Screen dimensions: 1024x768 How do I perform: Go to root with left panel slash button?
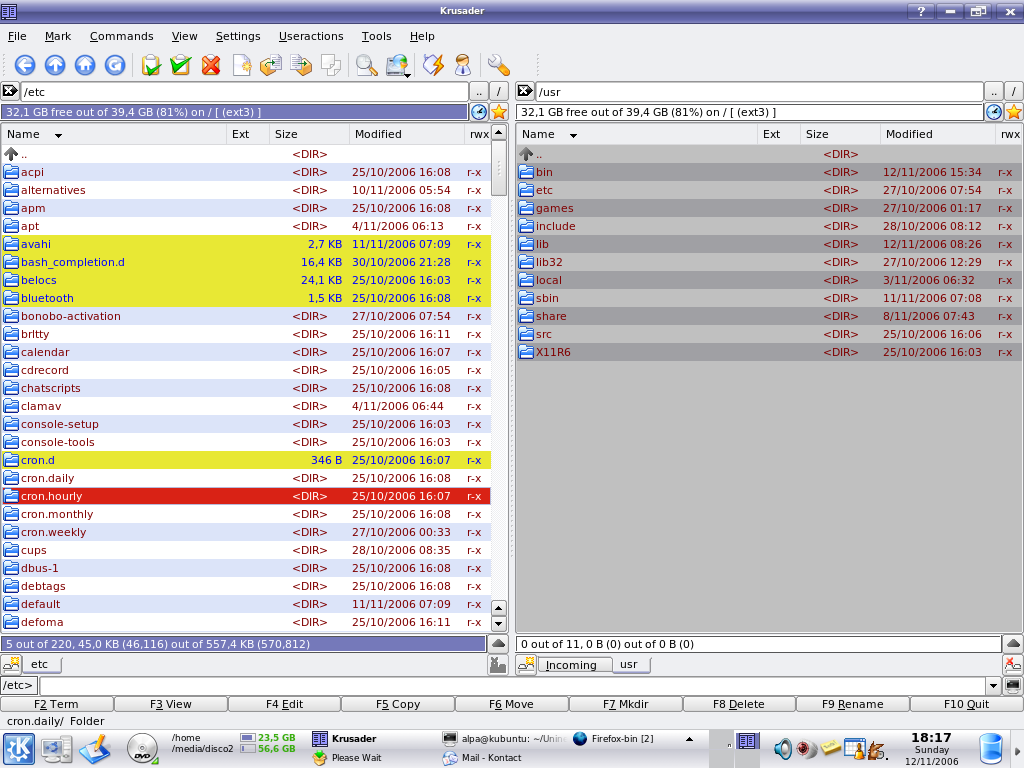click(x=499, y=91)
